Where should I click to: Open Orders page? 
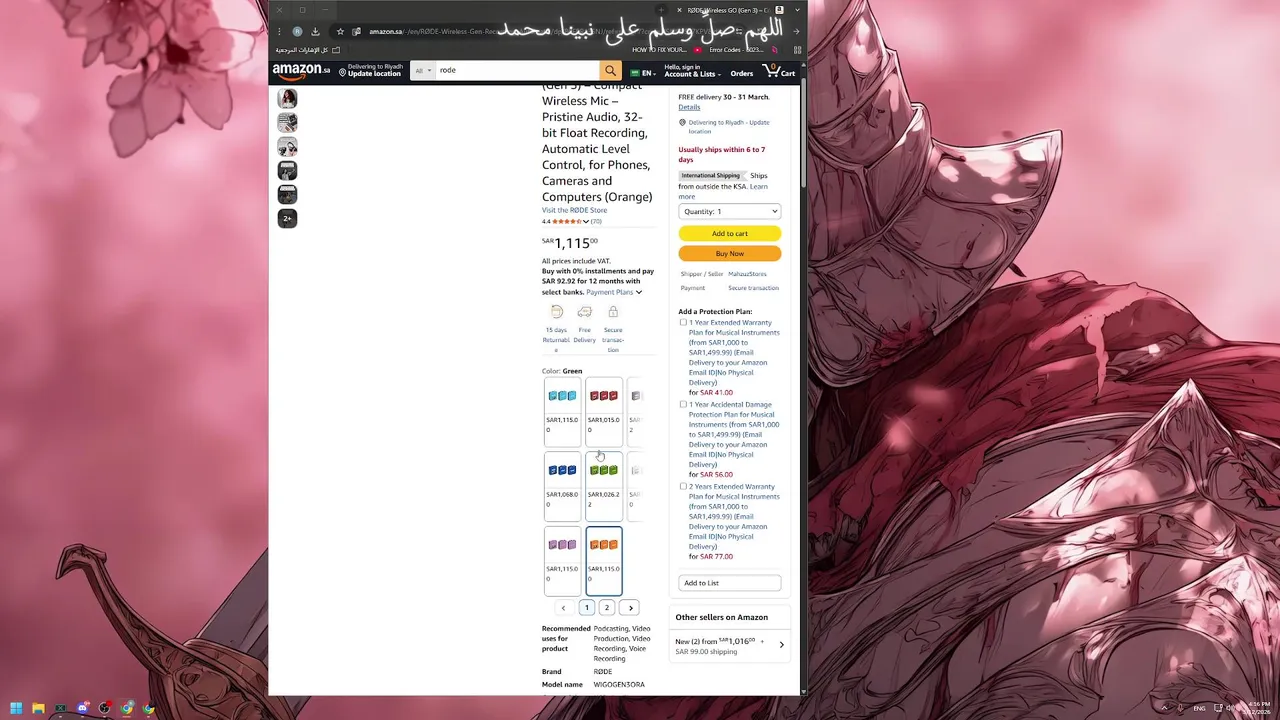coord(741,73)
